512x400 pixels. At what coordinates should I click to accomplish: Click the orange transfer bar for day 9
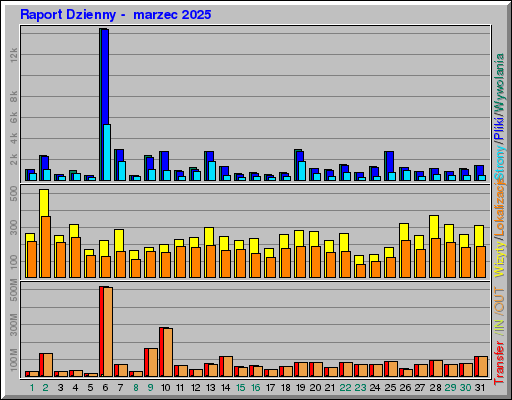(153, 363)
